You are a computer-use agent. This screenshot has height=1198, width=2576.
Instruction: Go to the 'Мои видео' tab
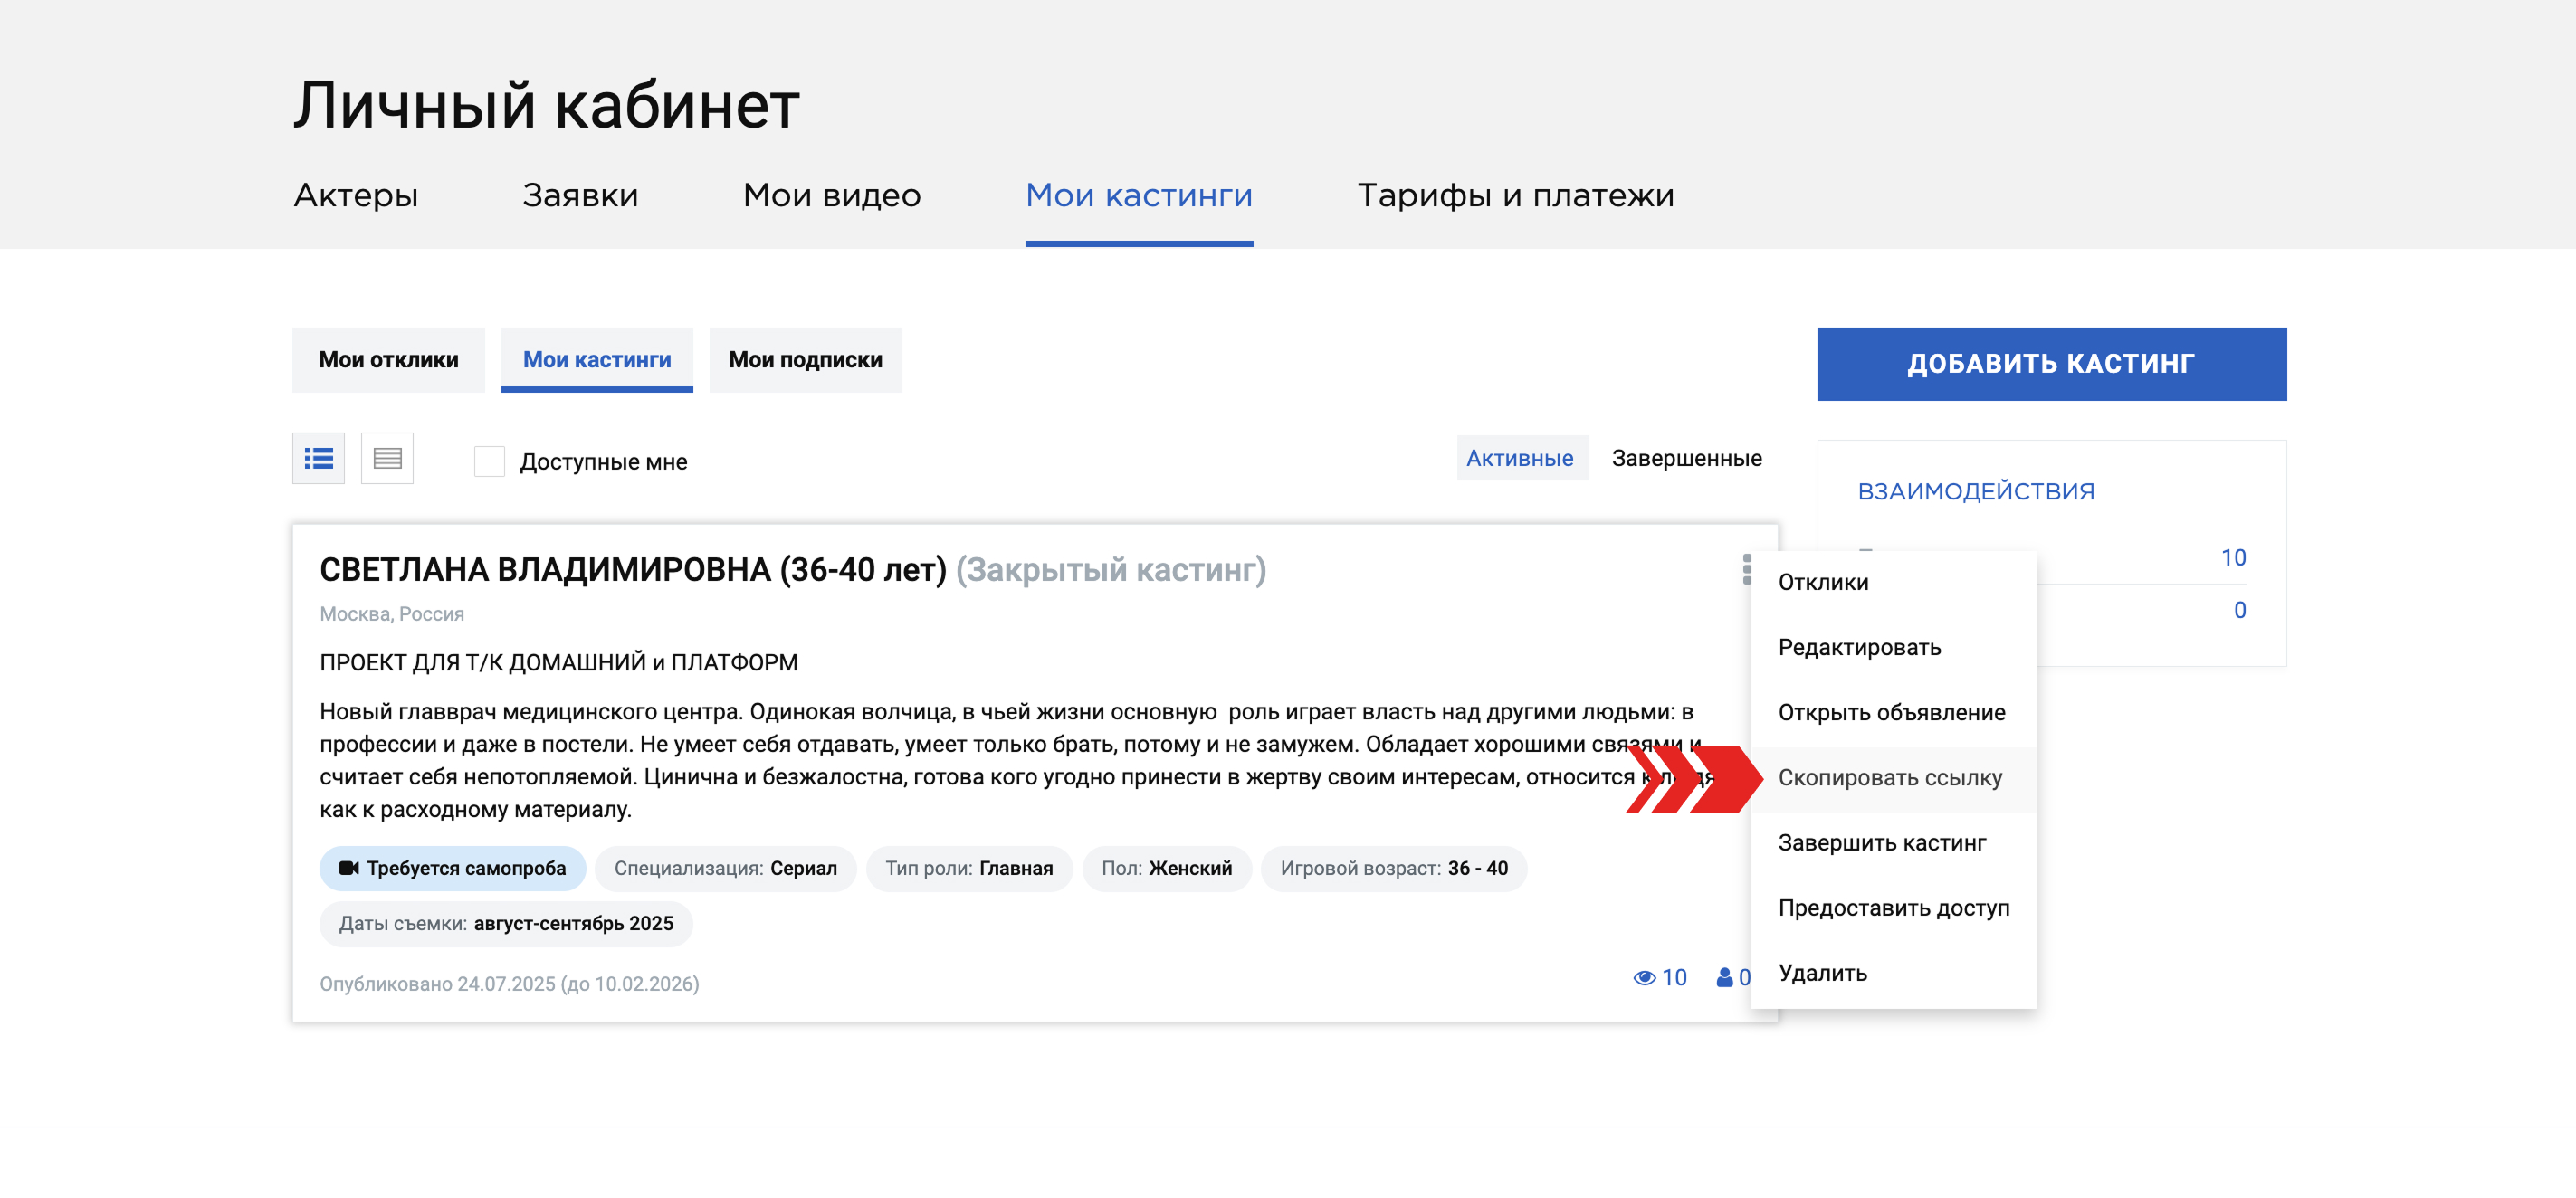(x=831, y=195)
